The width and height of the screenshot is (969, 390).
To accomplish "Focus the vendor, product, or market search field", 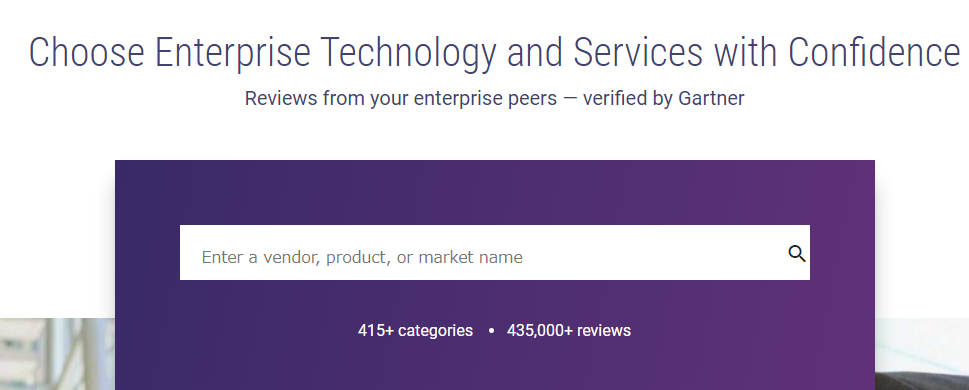I will [x=494, y=252].
